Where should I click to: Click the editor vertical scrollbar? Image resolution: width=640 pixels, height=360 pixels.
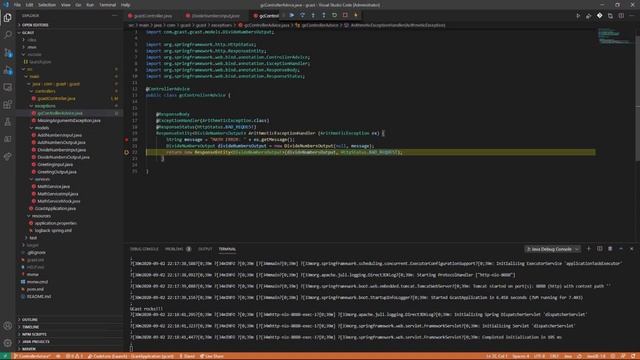point(637,98)
